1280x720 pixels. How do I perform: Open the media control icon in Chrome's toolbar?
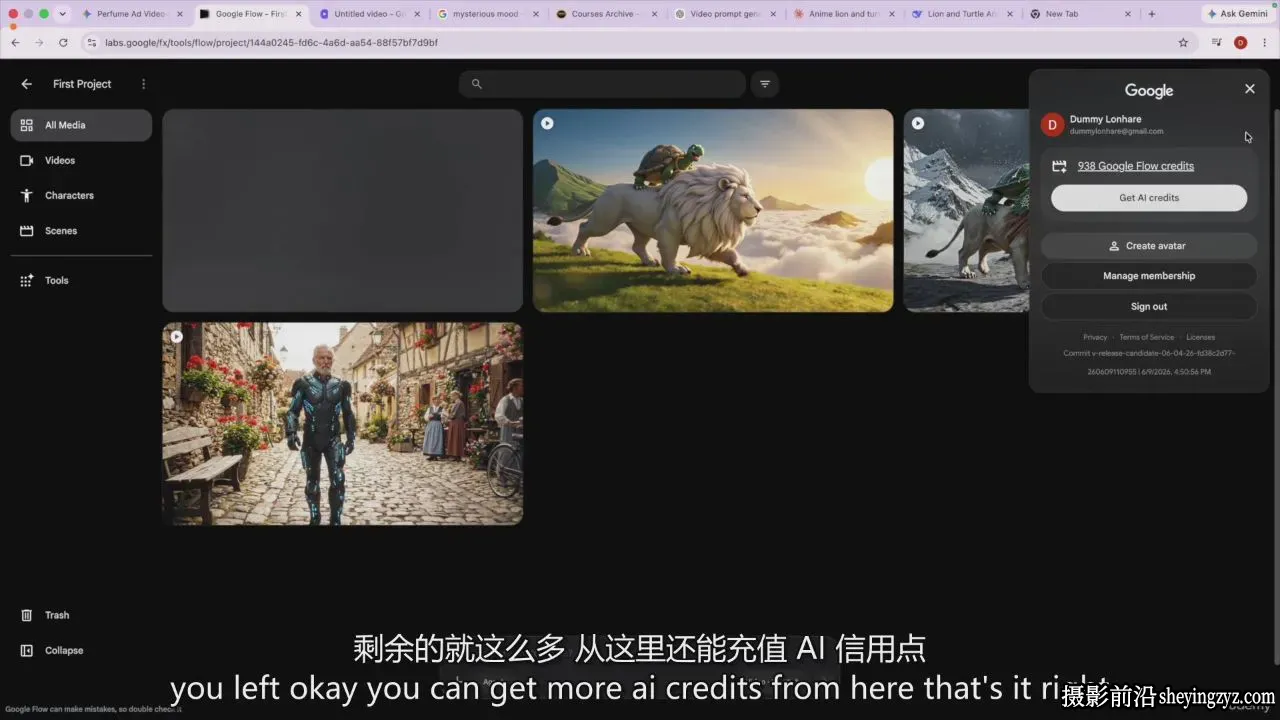tap(1216, 43)
